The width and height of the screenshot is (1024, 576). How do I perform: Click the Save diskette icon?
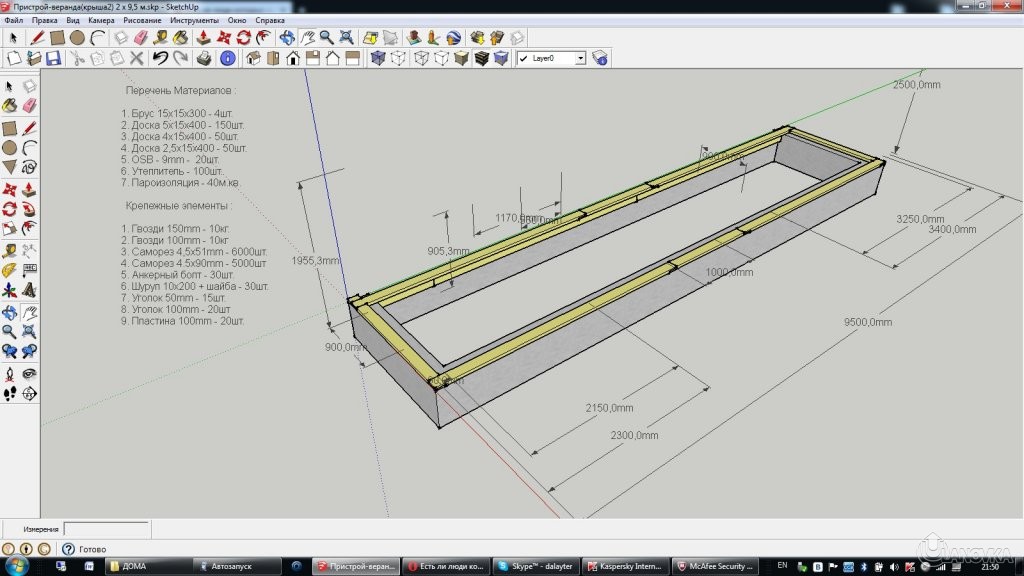(x=52, y=59)
